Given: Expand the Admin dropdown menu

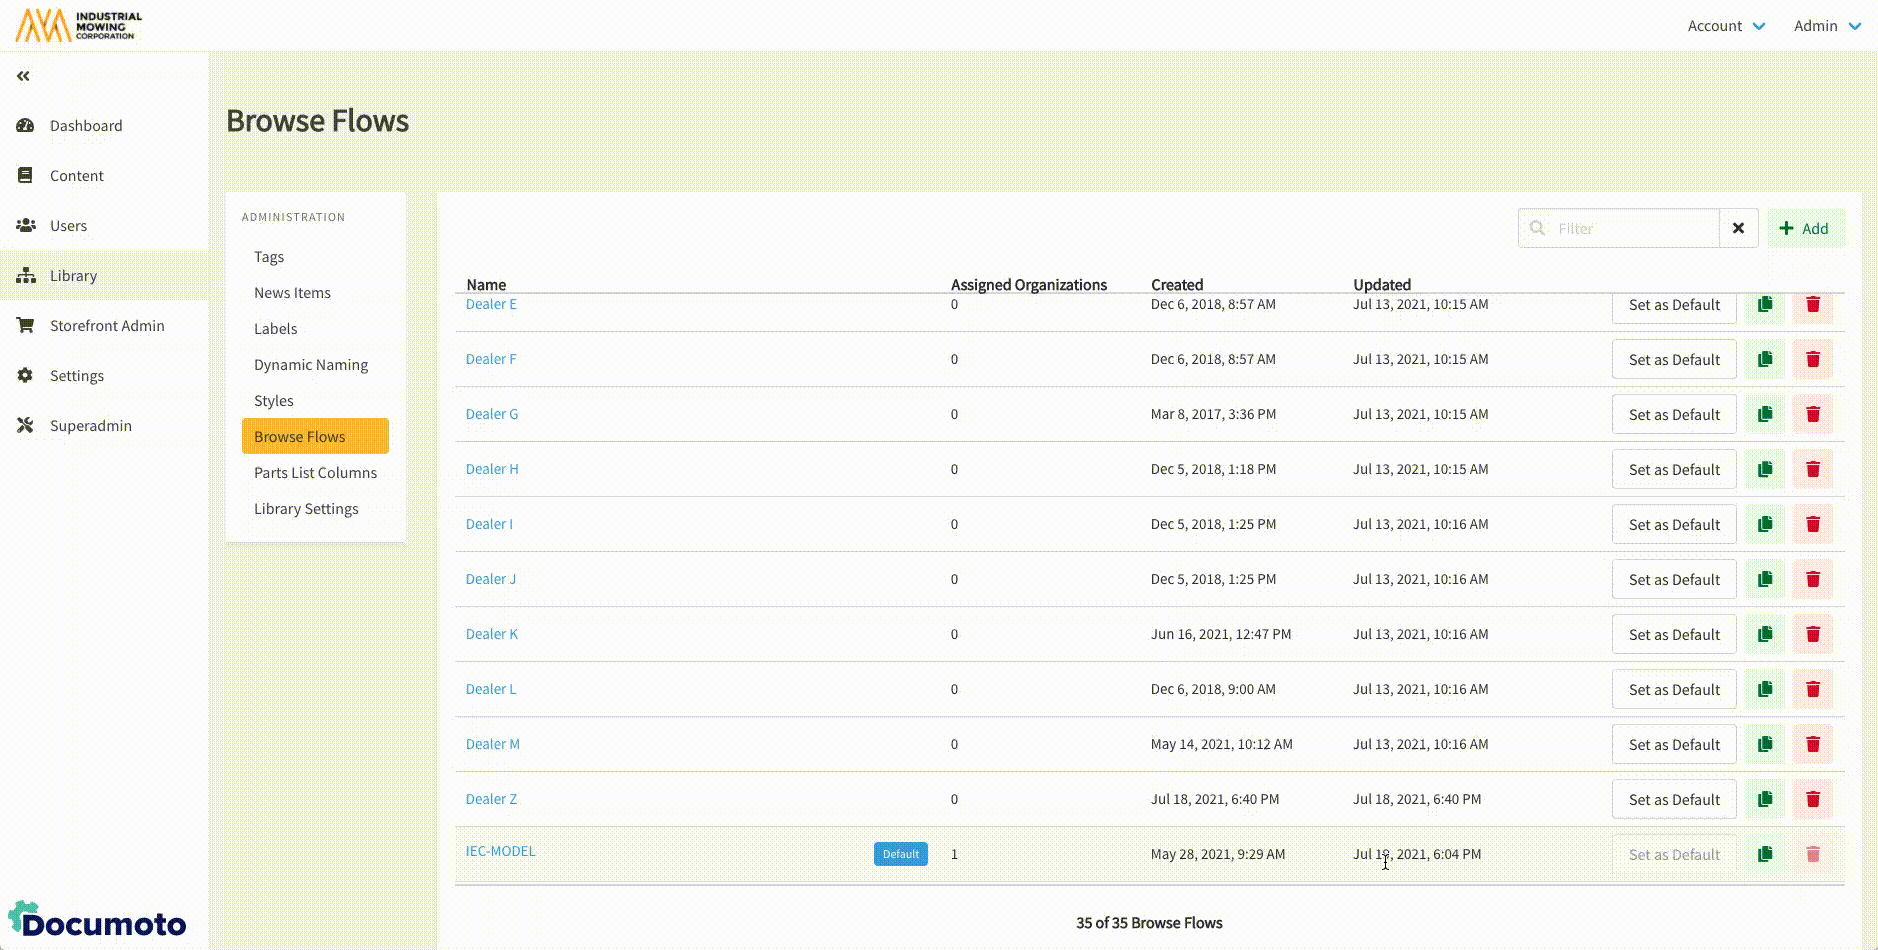Looking at the screenshot, I should (1826, 26).
